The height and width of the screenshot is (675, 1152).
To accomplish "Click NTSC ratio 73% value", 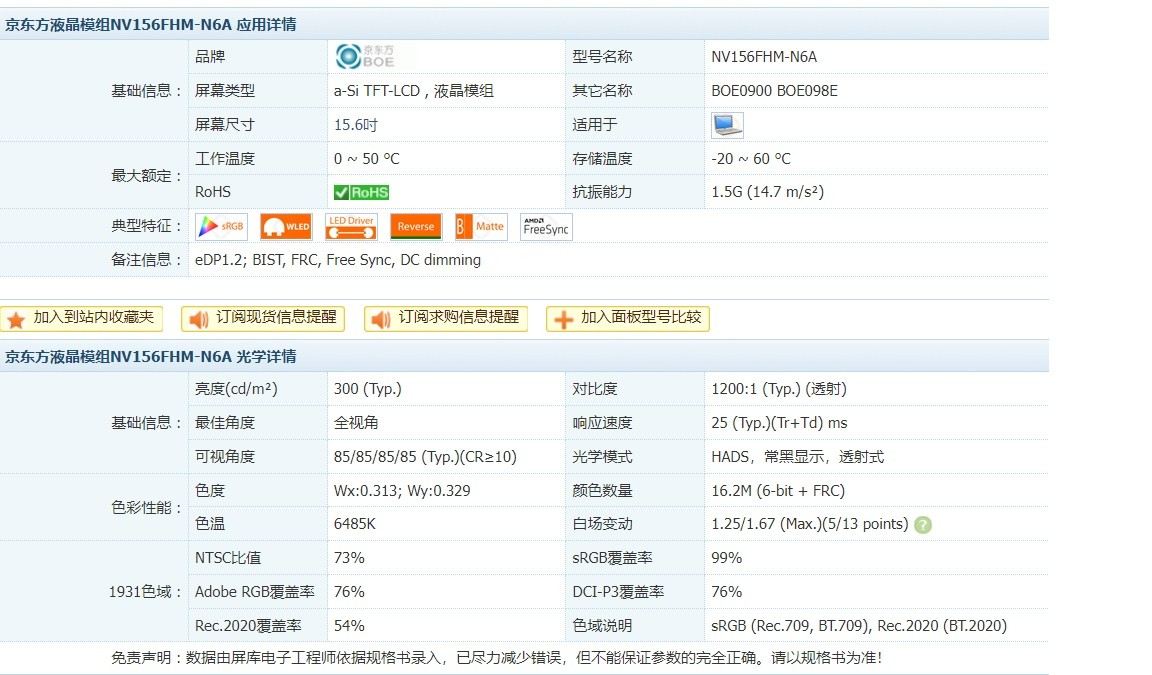I will click(x=349, y=558).
